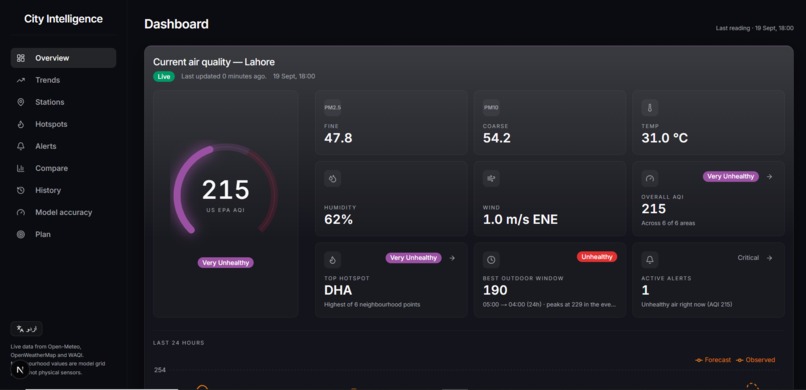Click the PM10 badge icon

coord(491,108)
